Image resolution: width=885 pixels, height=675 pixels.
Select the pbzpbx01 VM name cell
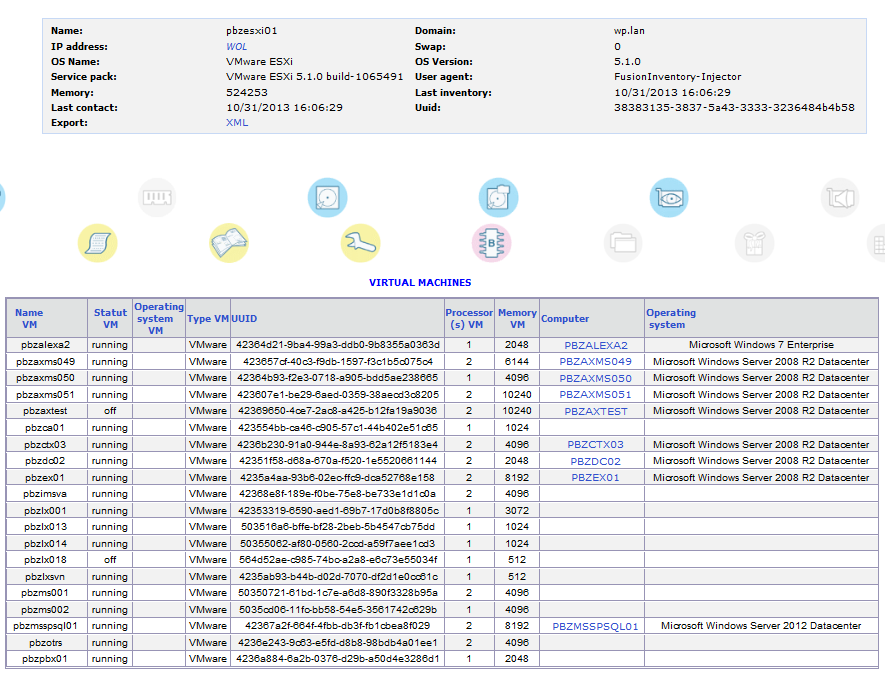coord(45,659)
